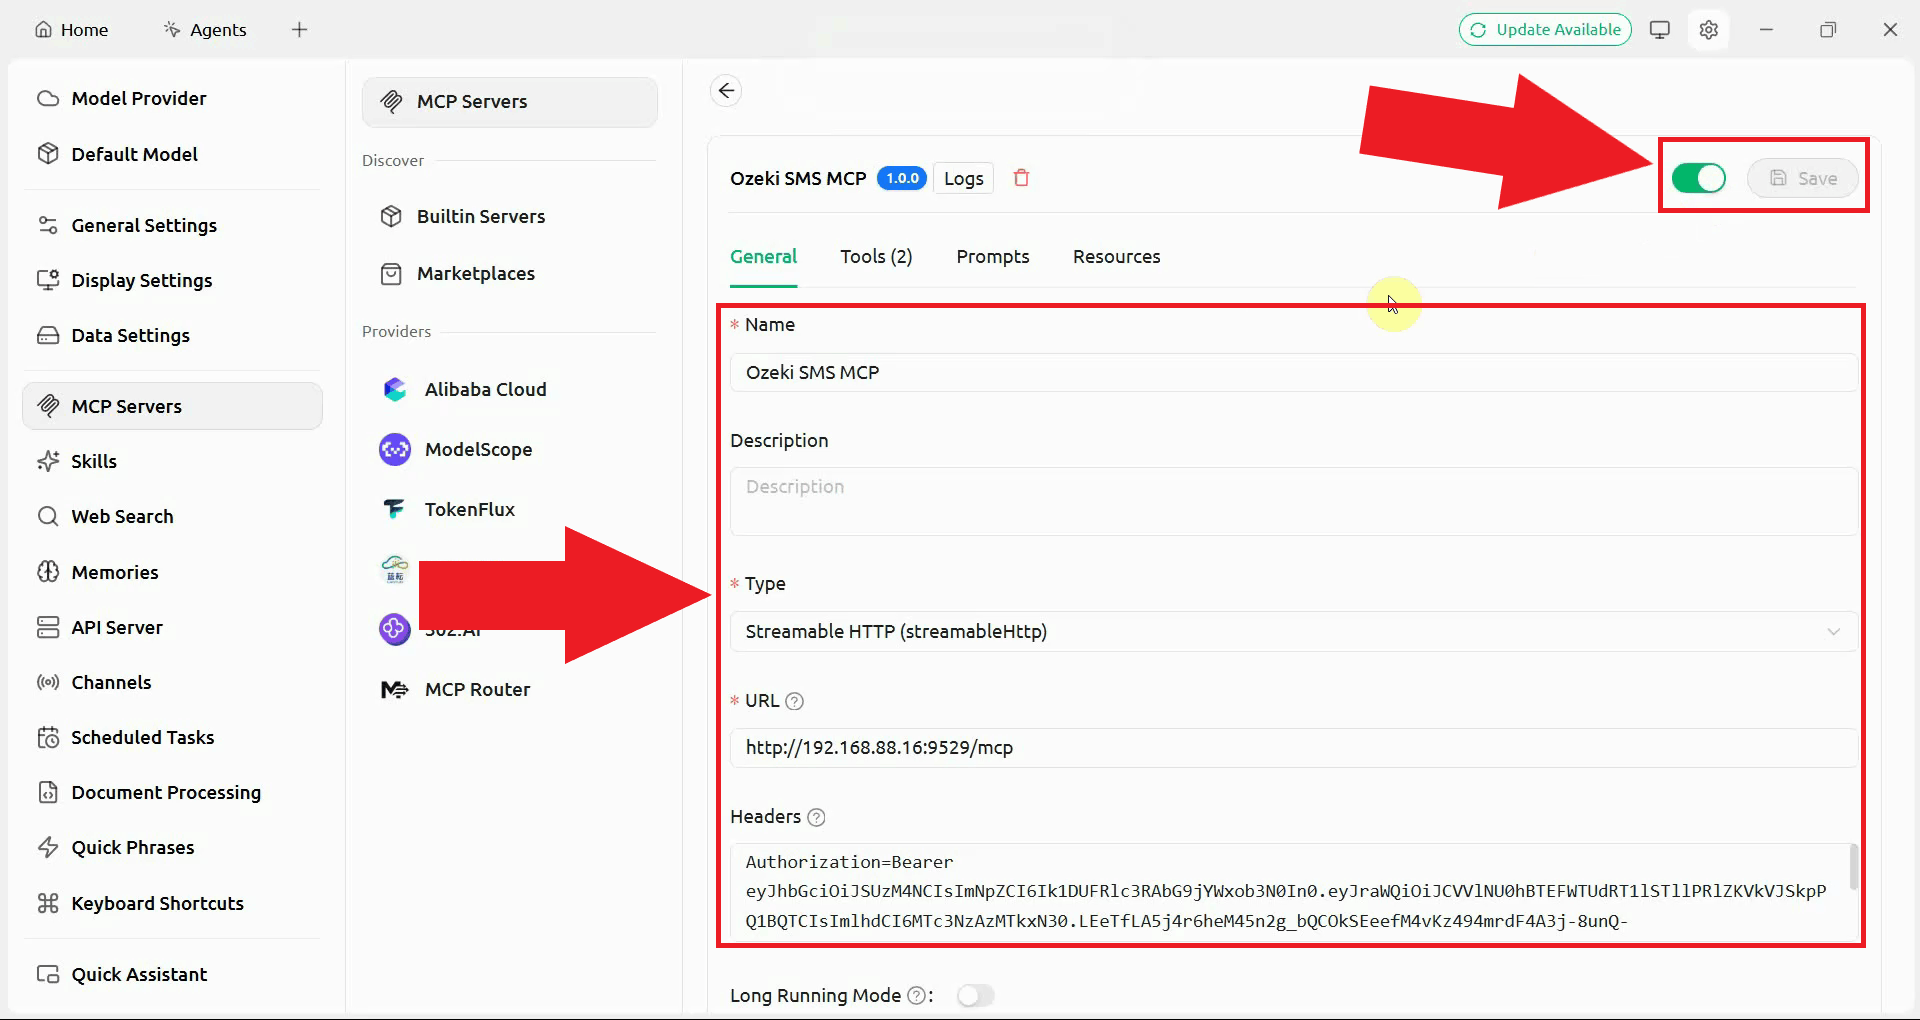Open API Server settings
Image resolution: width=1920 pixels, height=1020 pixels.
coord(172,627)
